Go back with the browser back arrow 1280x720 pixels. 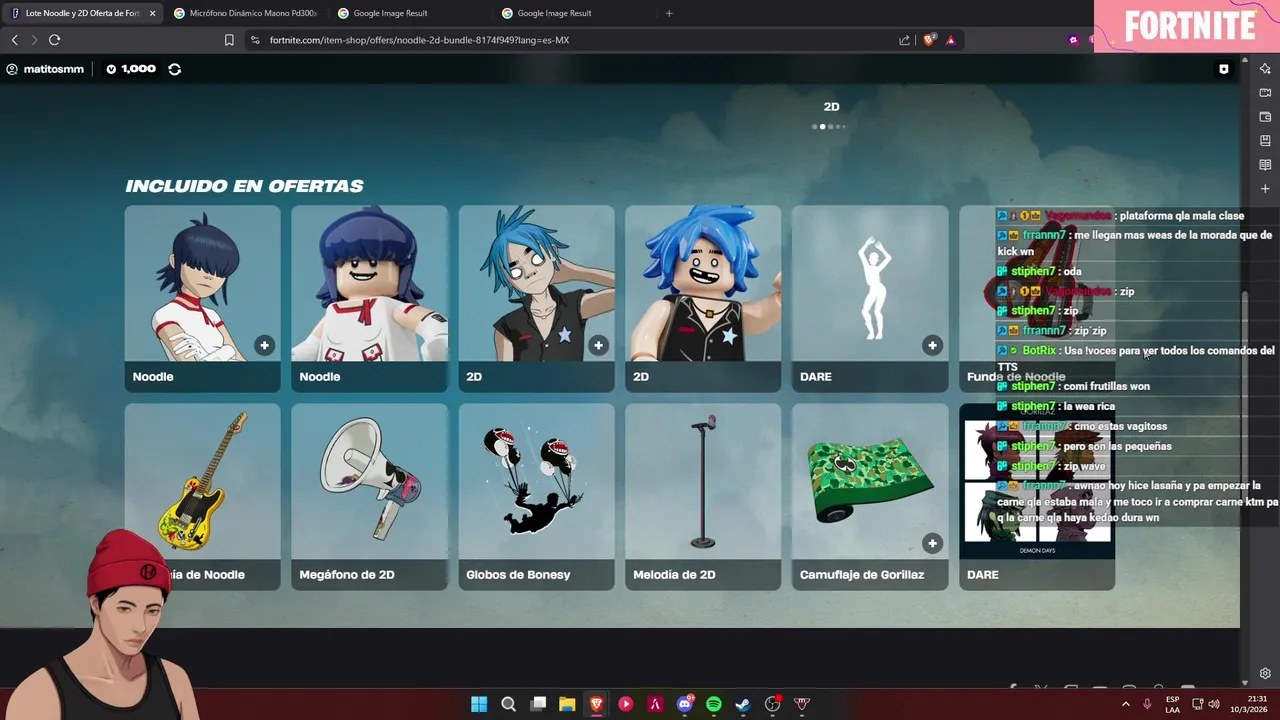click(x=14, y=40)
